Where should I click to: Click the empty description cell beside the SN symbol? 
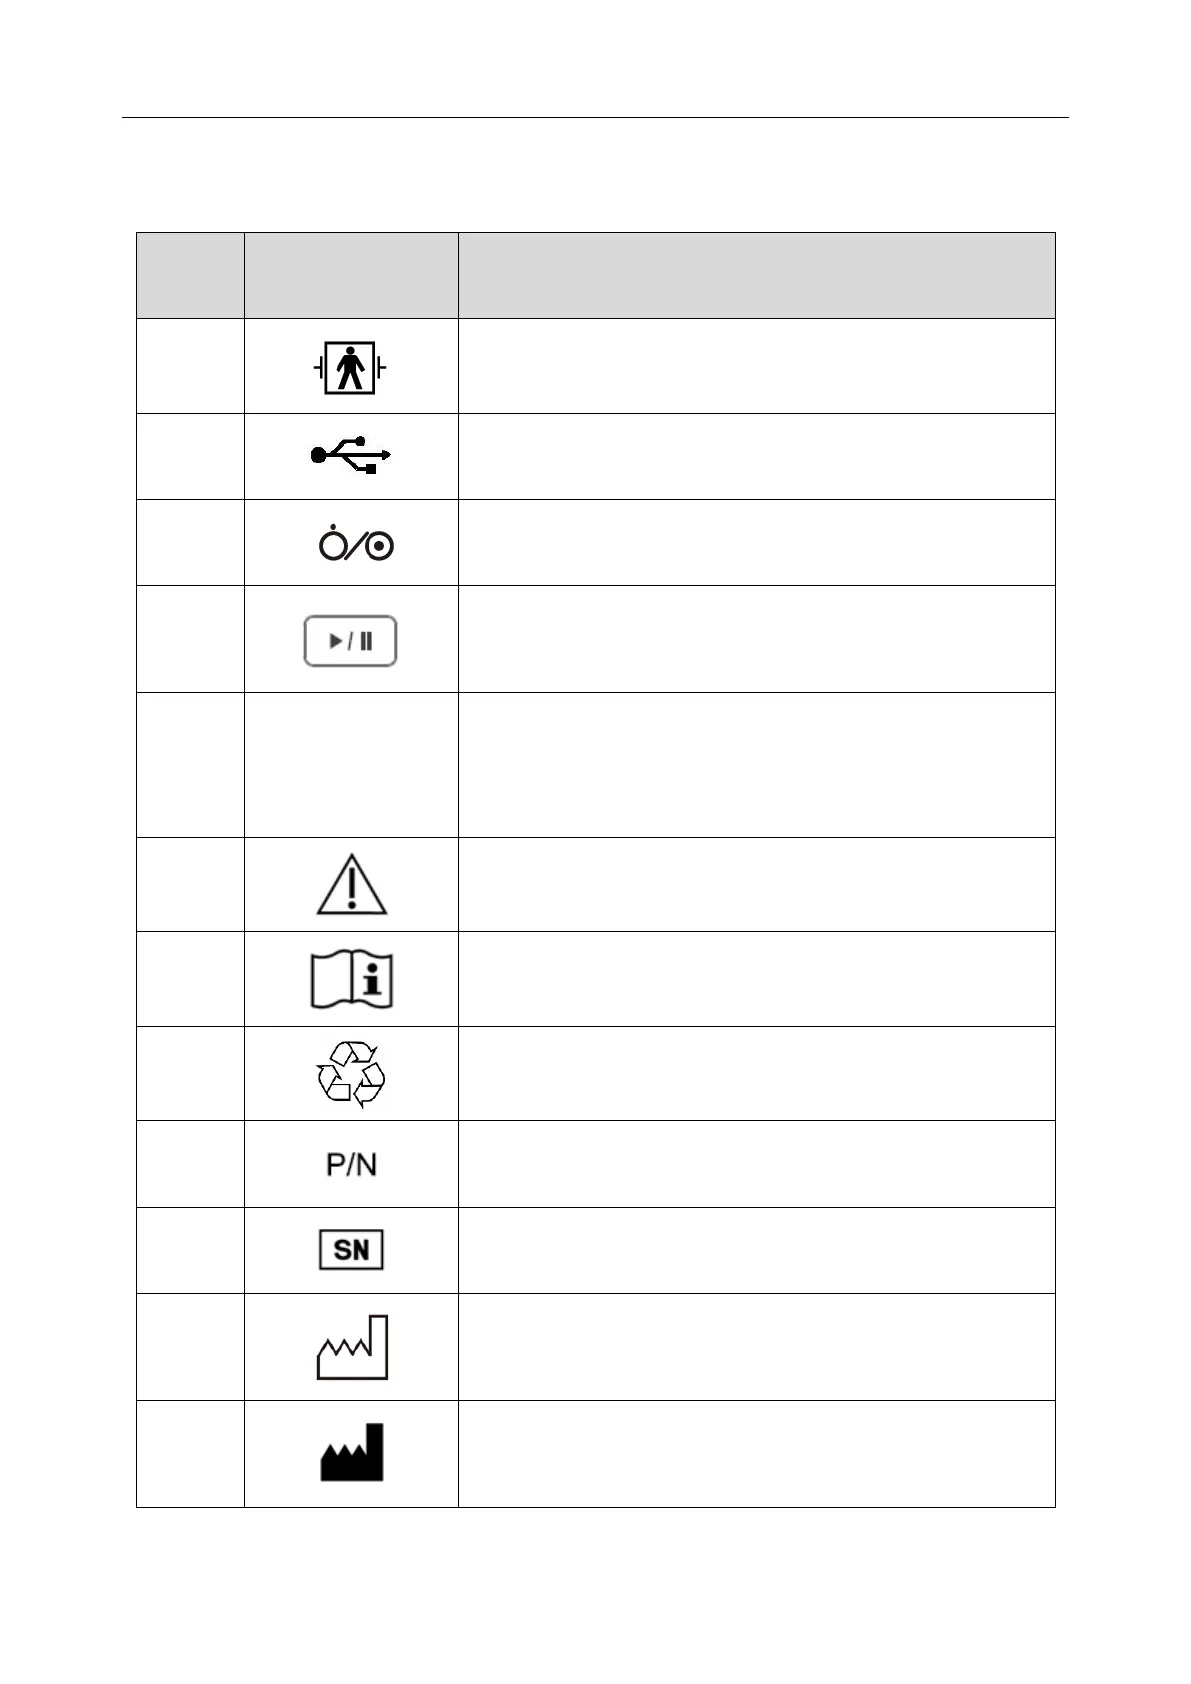tap(757, 1251)
